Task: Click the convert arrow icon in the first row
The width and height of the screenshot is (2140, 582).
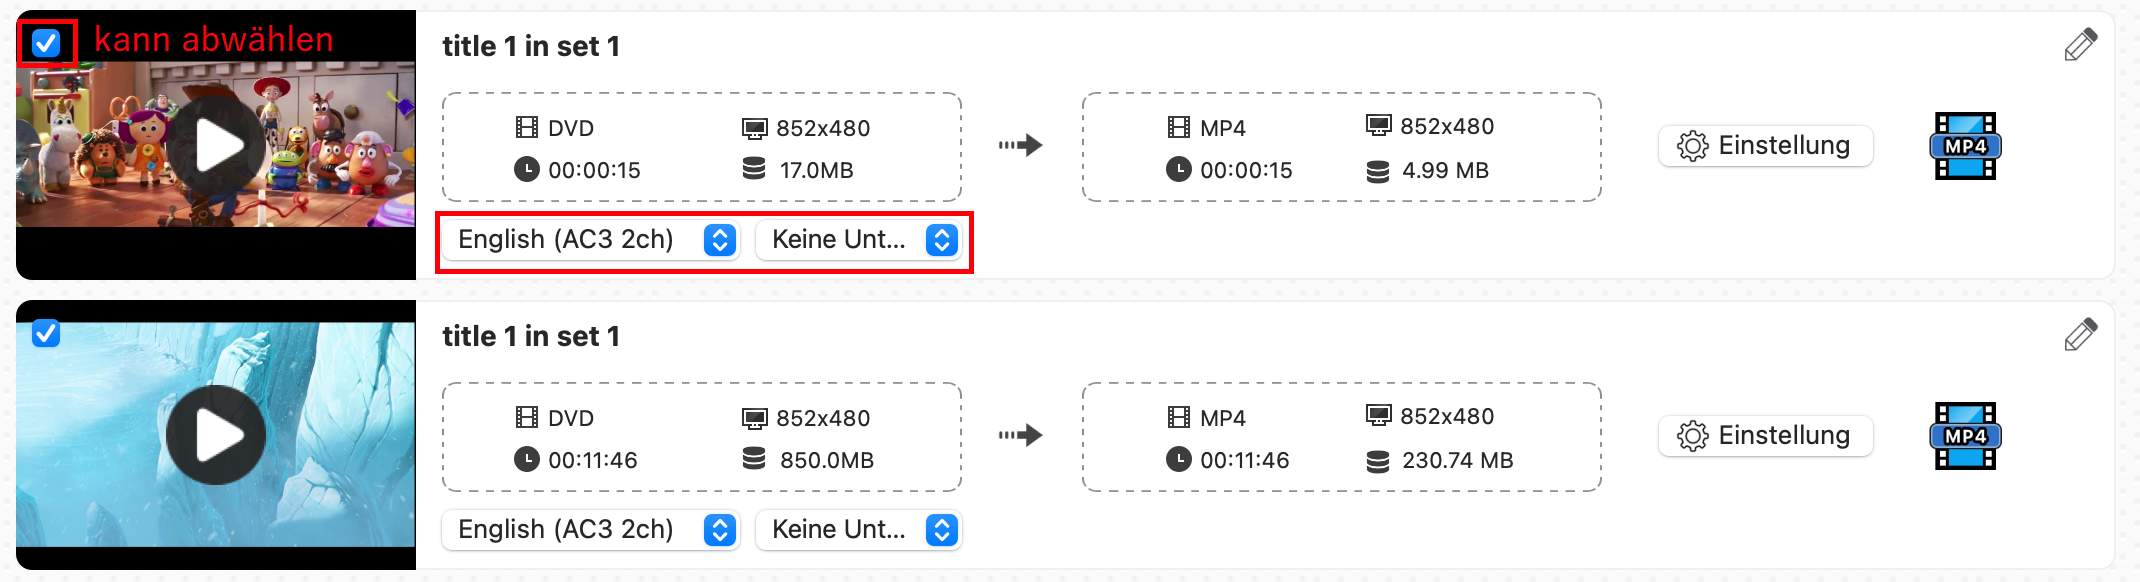Action: [1021, 146]
